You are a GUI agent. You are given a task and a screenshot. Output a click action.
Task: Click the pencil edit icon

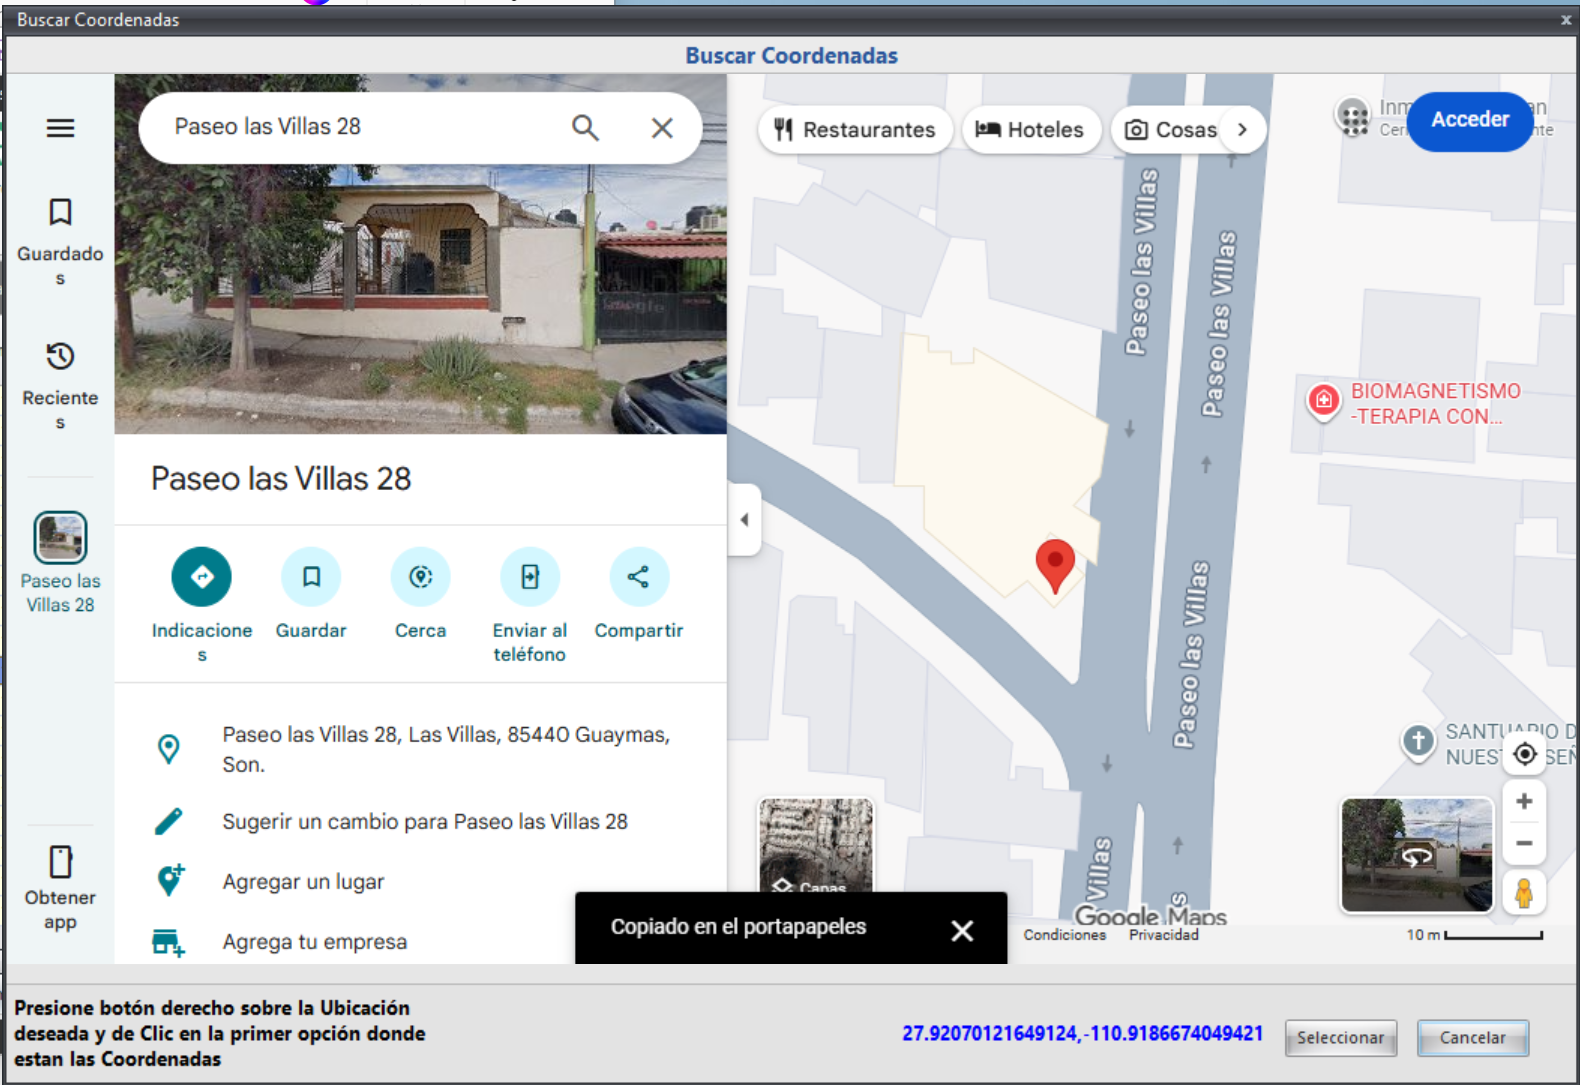(x=169, y=822)
